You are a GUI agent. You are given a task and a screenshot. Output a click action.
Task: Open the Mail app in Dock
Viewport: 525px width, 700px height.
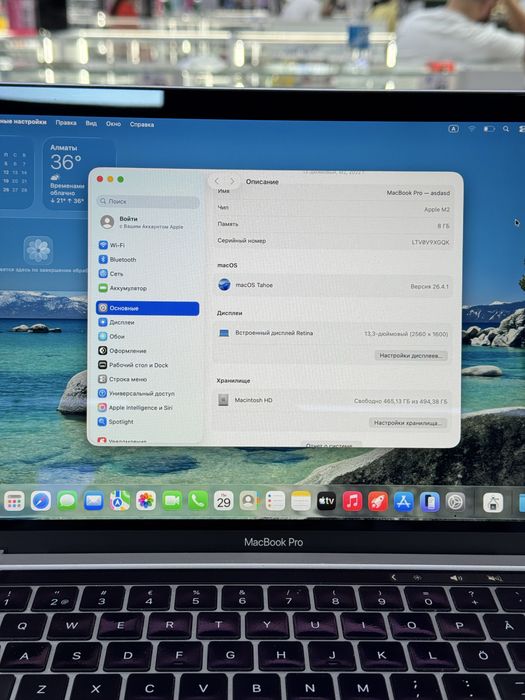pos(93,501)
